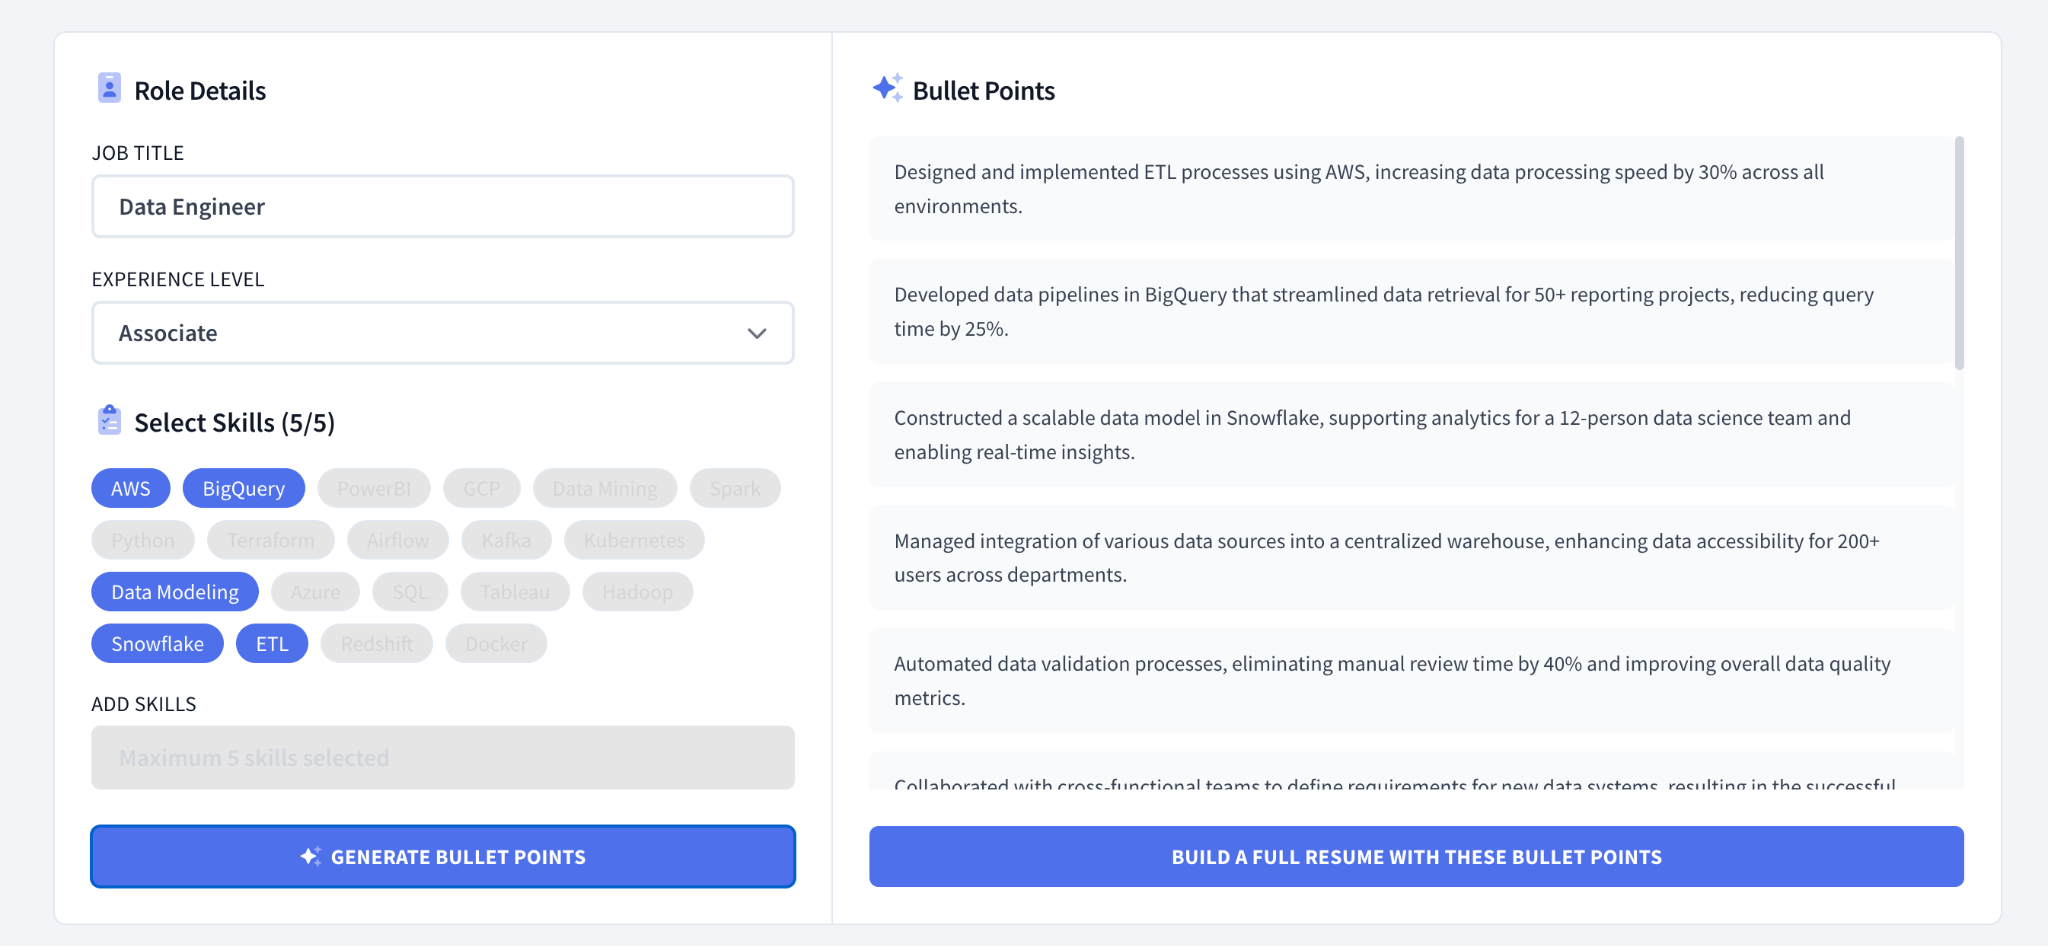
Task: Click the Job Title field containing Data Engineer
Action: pos(442,207)
